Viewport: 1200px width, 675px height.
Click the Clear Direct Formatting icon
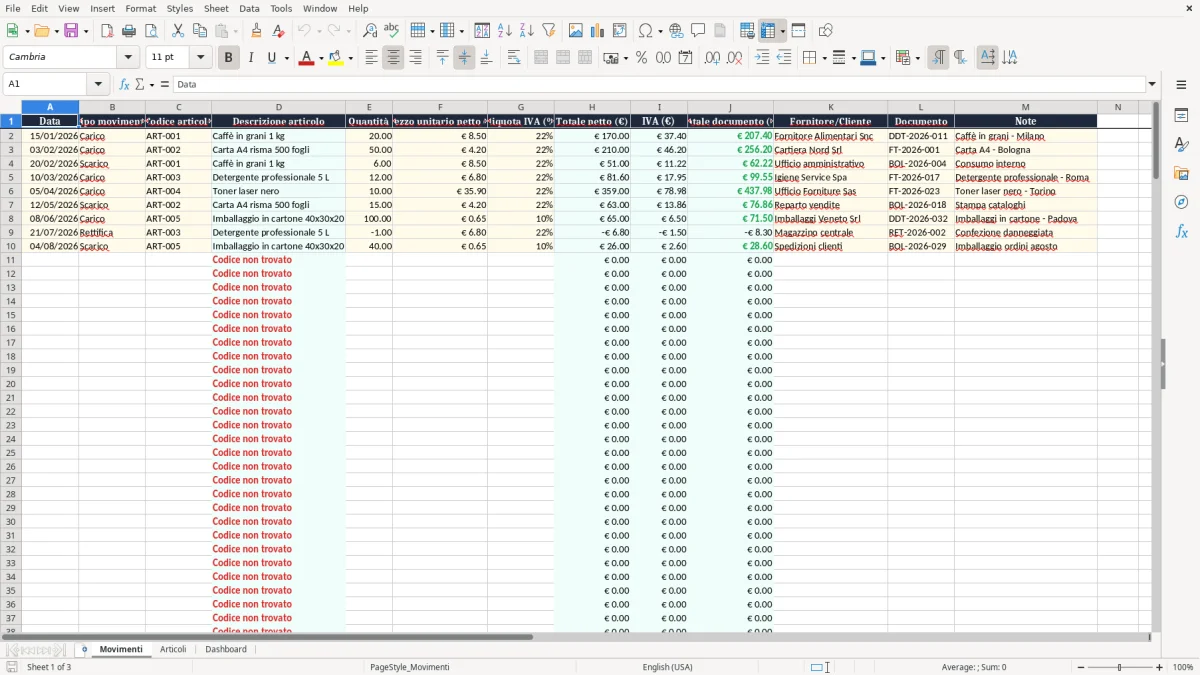[x=278, y=31]
